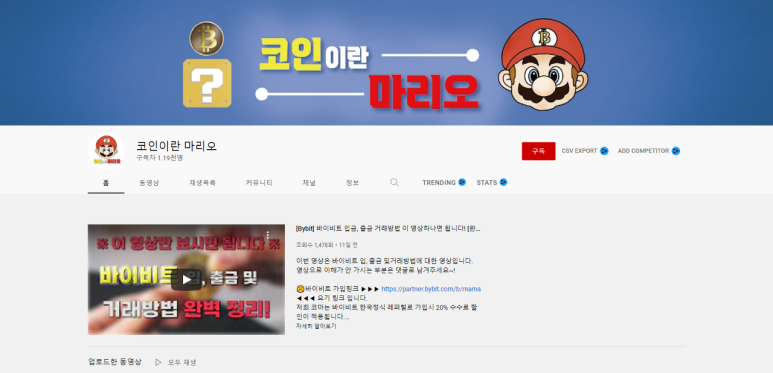773x373 pixels.
Task: Click the blue icon beside TRENDING
Action: [462, 182]
